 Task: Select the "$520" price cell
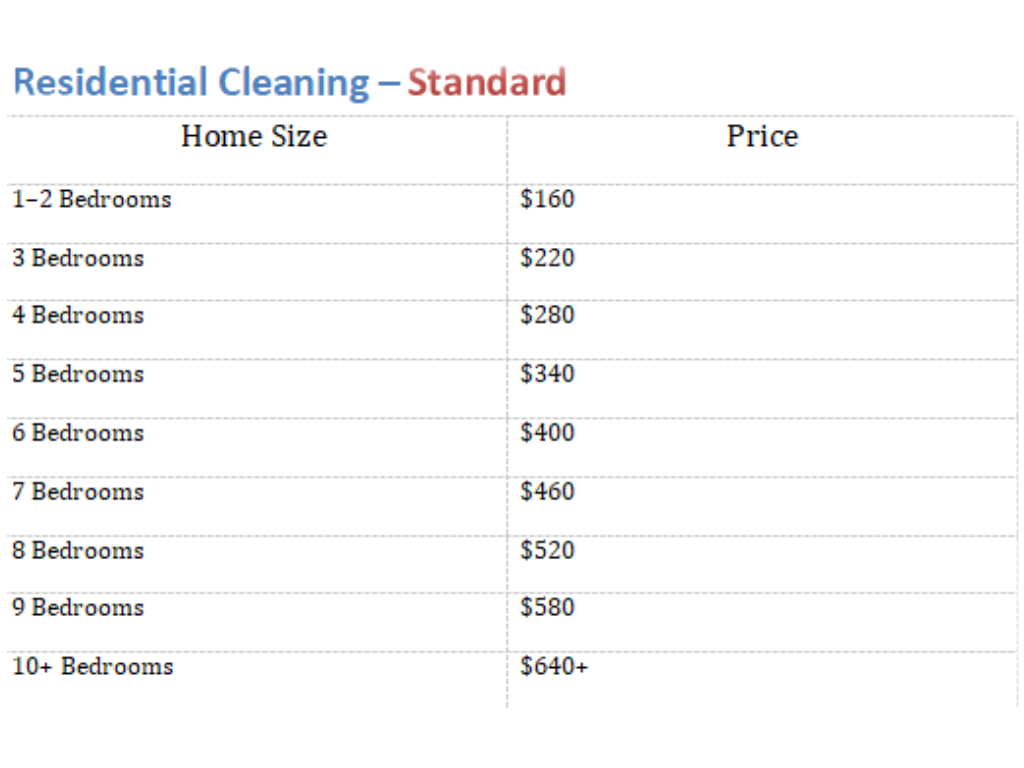click(x=548, y=550)
